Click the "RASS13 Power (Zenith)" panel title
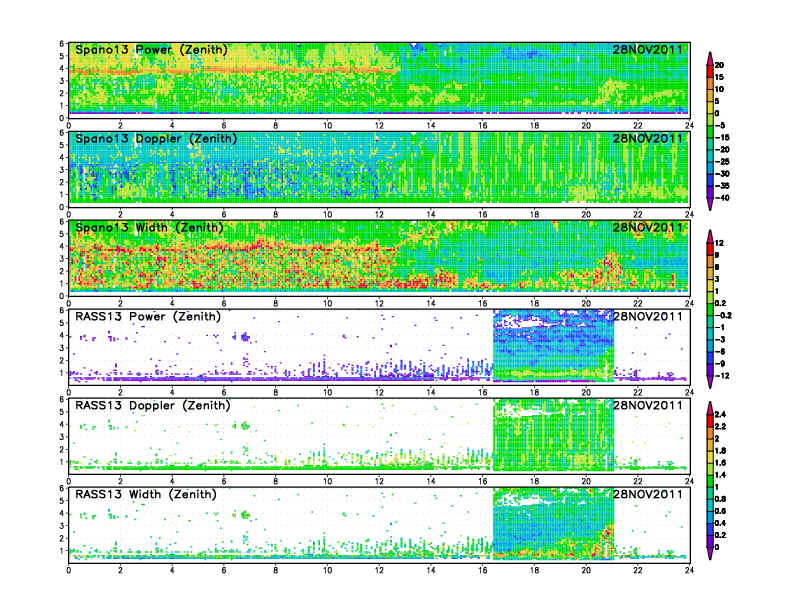Viewport: 792px width, 612px height. [148, 317]
